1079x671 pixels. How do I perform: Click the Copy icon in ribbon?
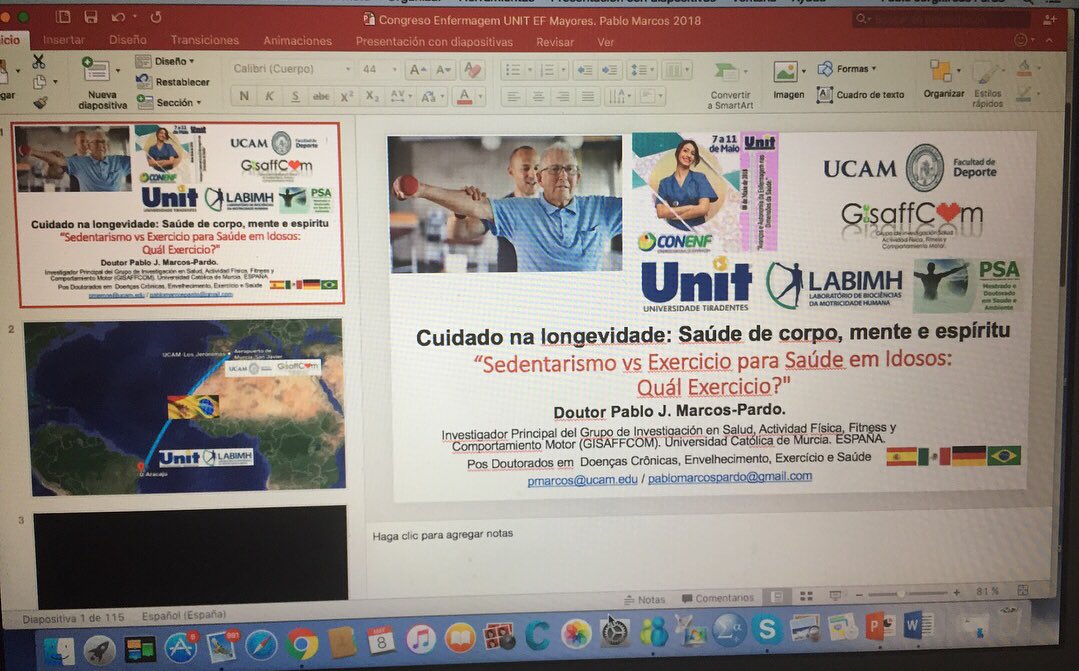coord(40,83)
